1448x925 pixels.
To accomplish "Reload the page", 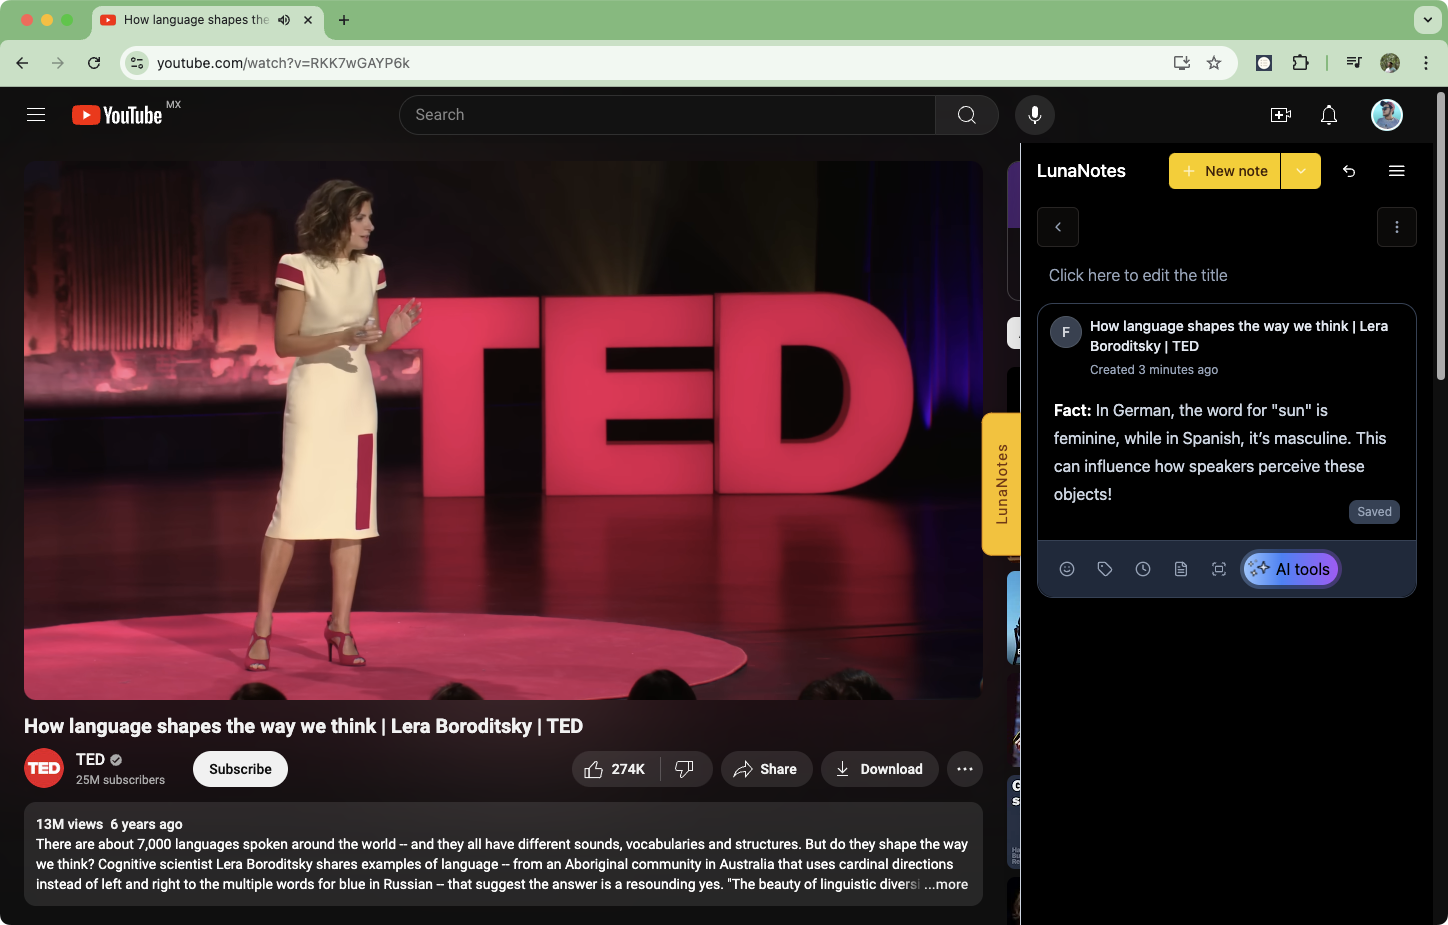I will point(94,63).
